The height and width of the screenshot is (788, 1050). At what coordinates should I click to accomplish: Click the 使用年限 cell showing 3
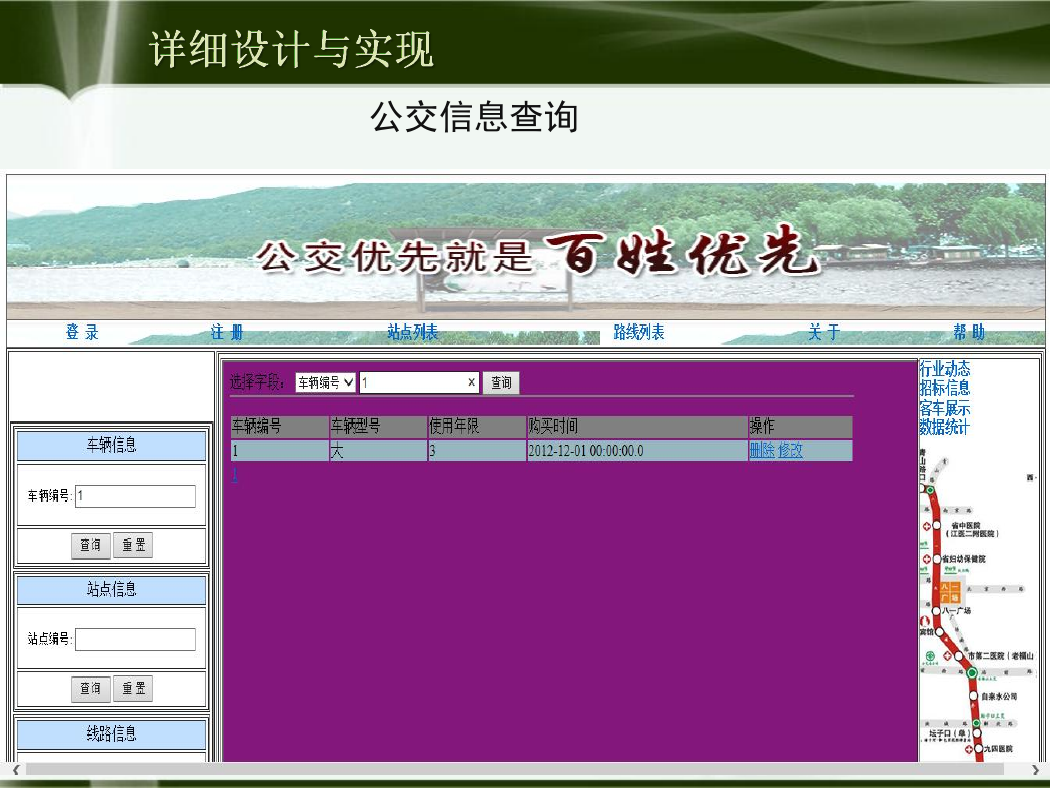coord(477,451)
